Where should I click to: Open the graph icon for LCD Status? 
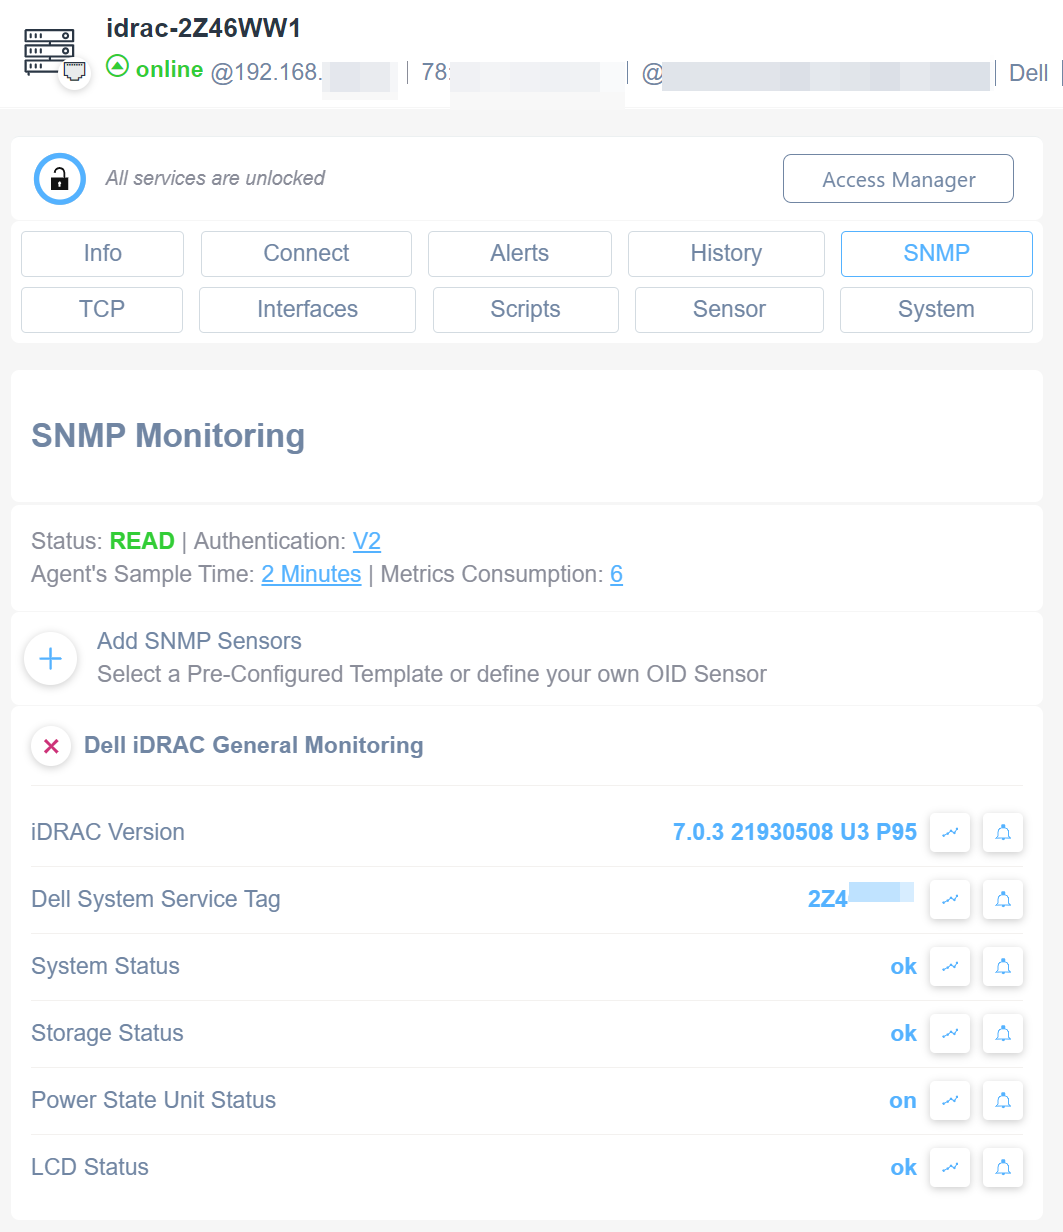pyautogui.click(x=950, y=1167)
